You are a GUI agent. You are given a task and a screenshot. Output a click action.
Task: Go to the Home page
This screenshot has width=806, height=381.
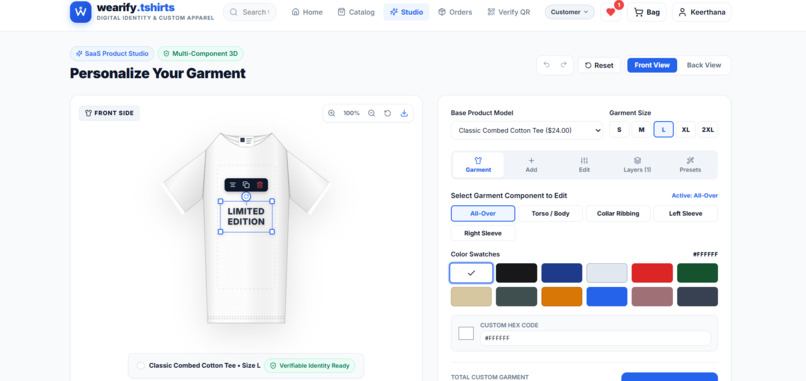click(307, 12)
